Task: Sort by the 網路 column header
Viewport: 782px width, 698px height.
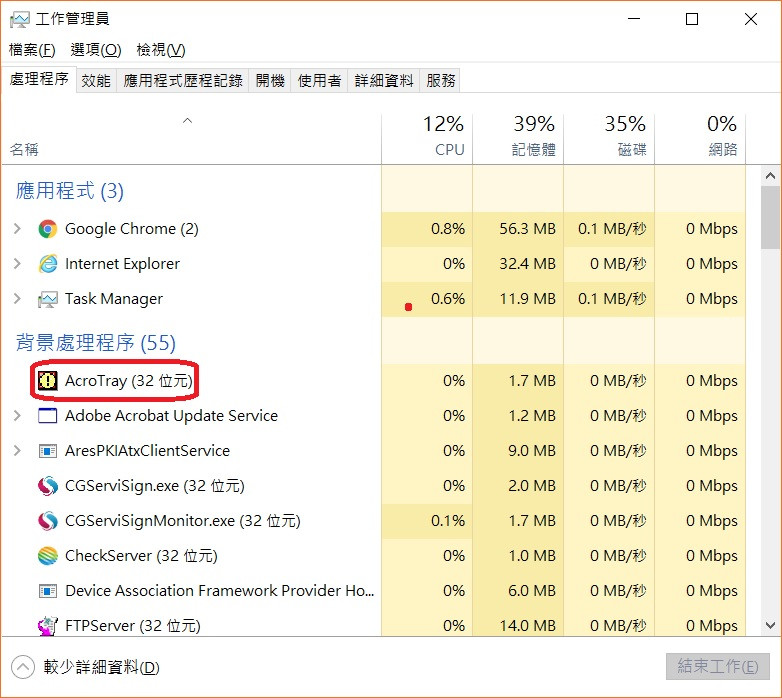Action: 700,139
